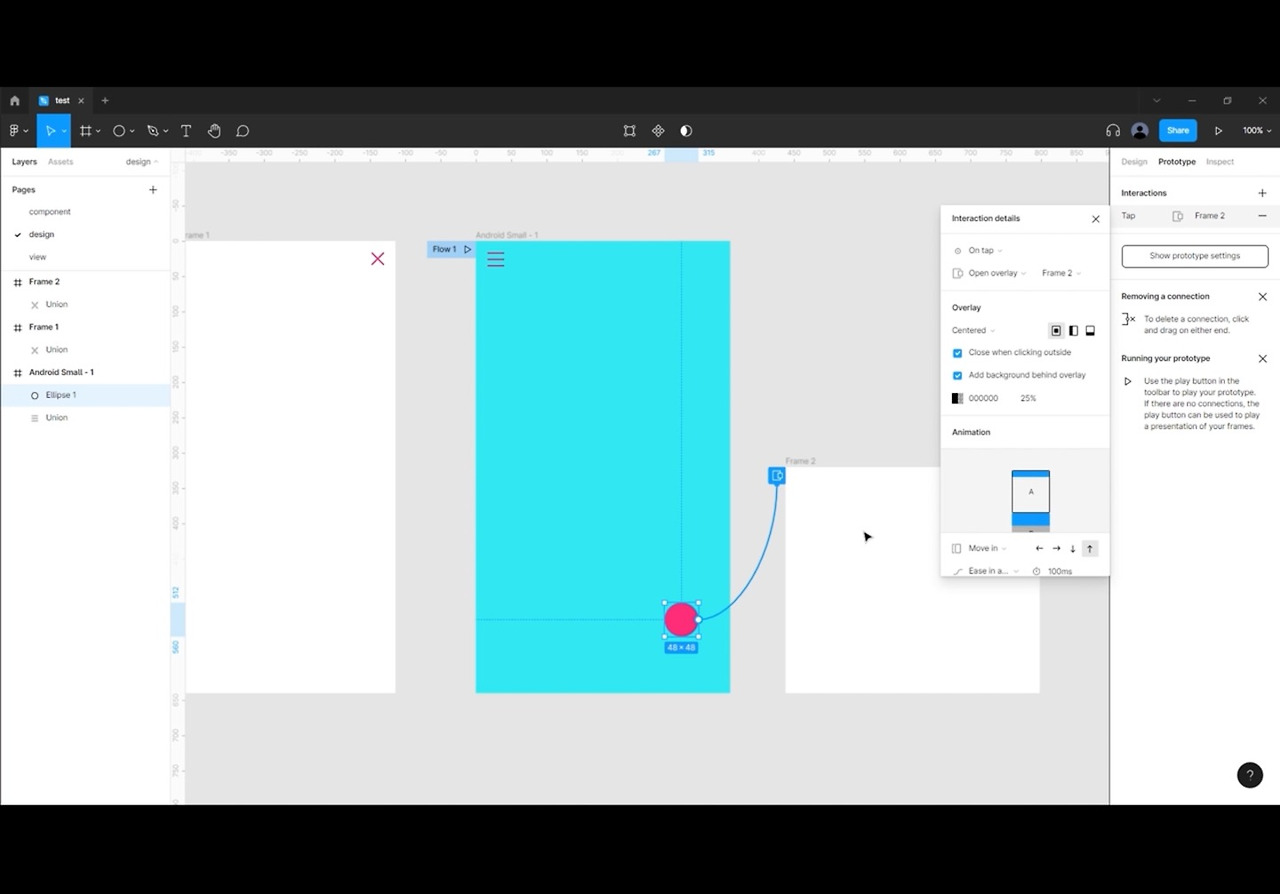Select the Comment tool
The width and height of the screenshot is (1280, 894).
click(242, 131)
